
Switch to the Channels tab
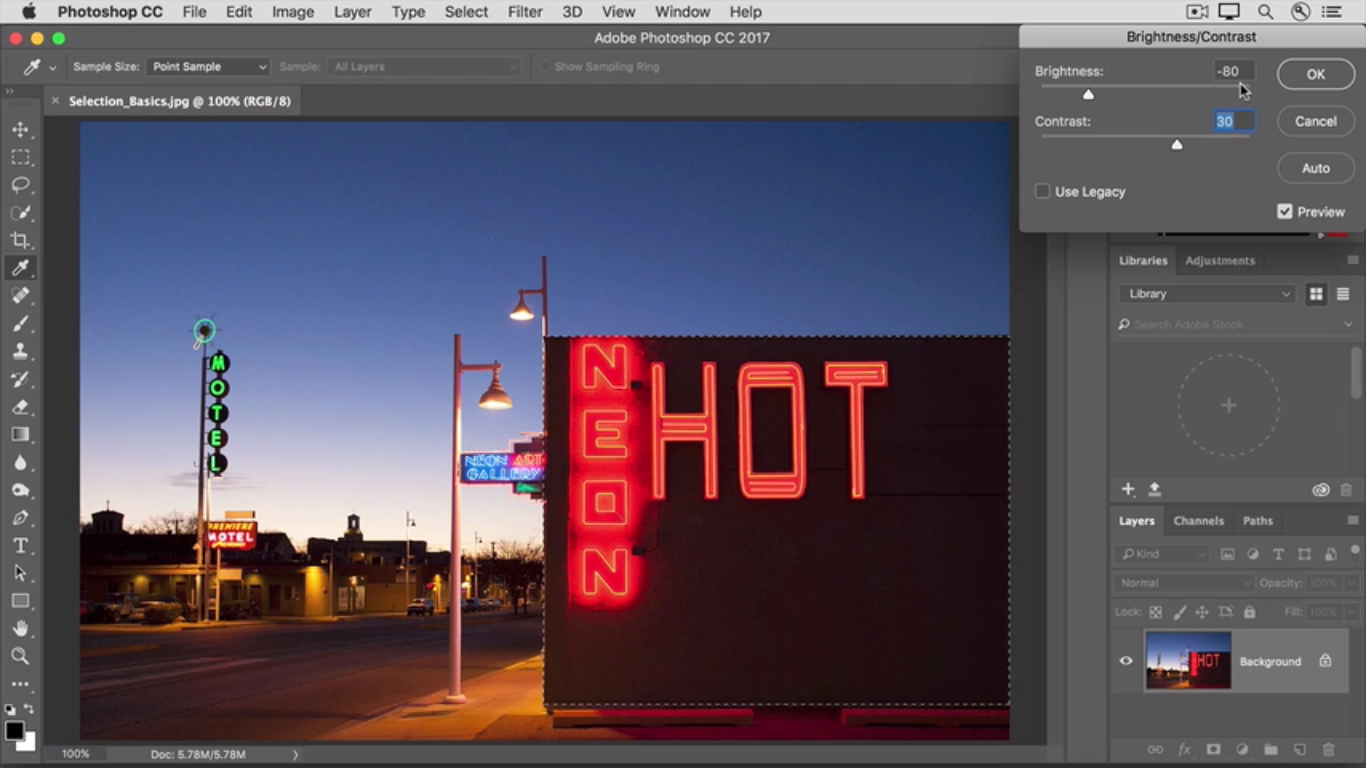click(1198, 521)
